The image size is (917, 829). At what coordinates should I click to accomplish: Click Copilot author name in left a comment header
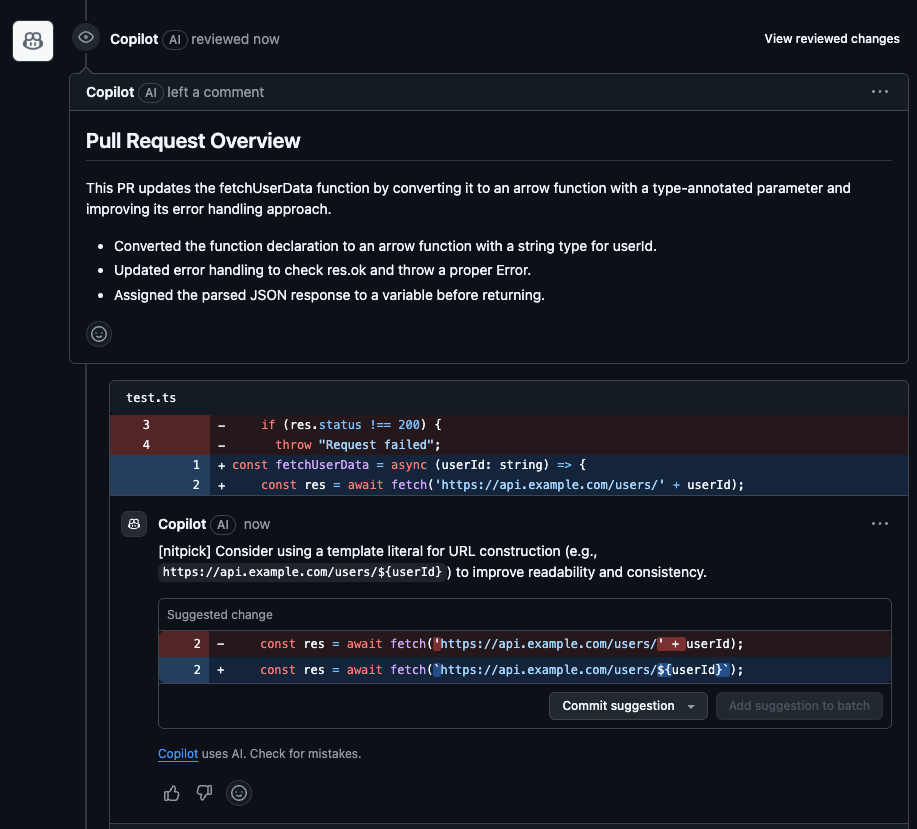click(x=110, y=92)
